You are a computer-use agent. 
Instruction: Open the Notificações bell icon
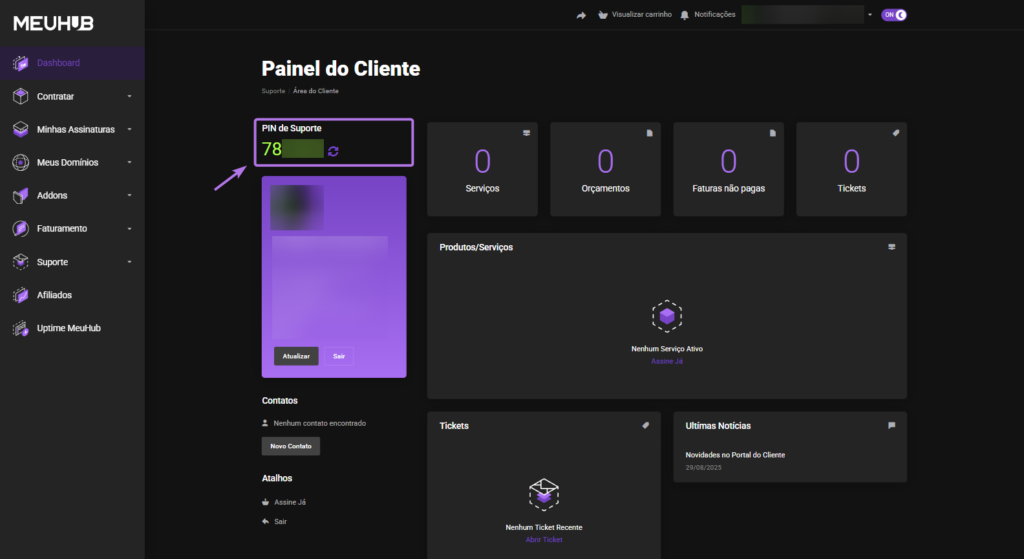click(685, 15)
